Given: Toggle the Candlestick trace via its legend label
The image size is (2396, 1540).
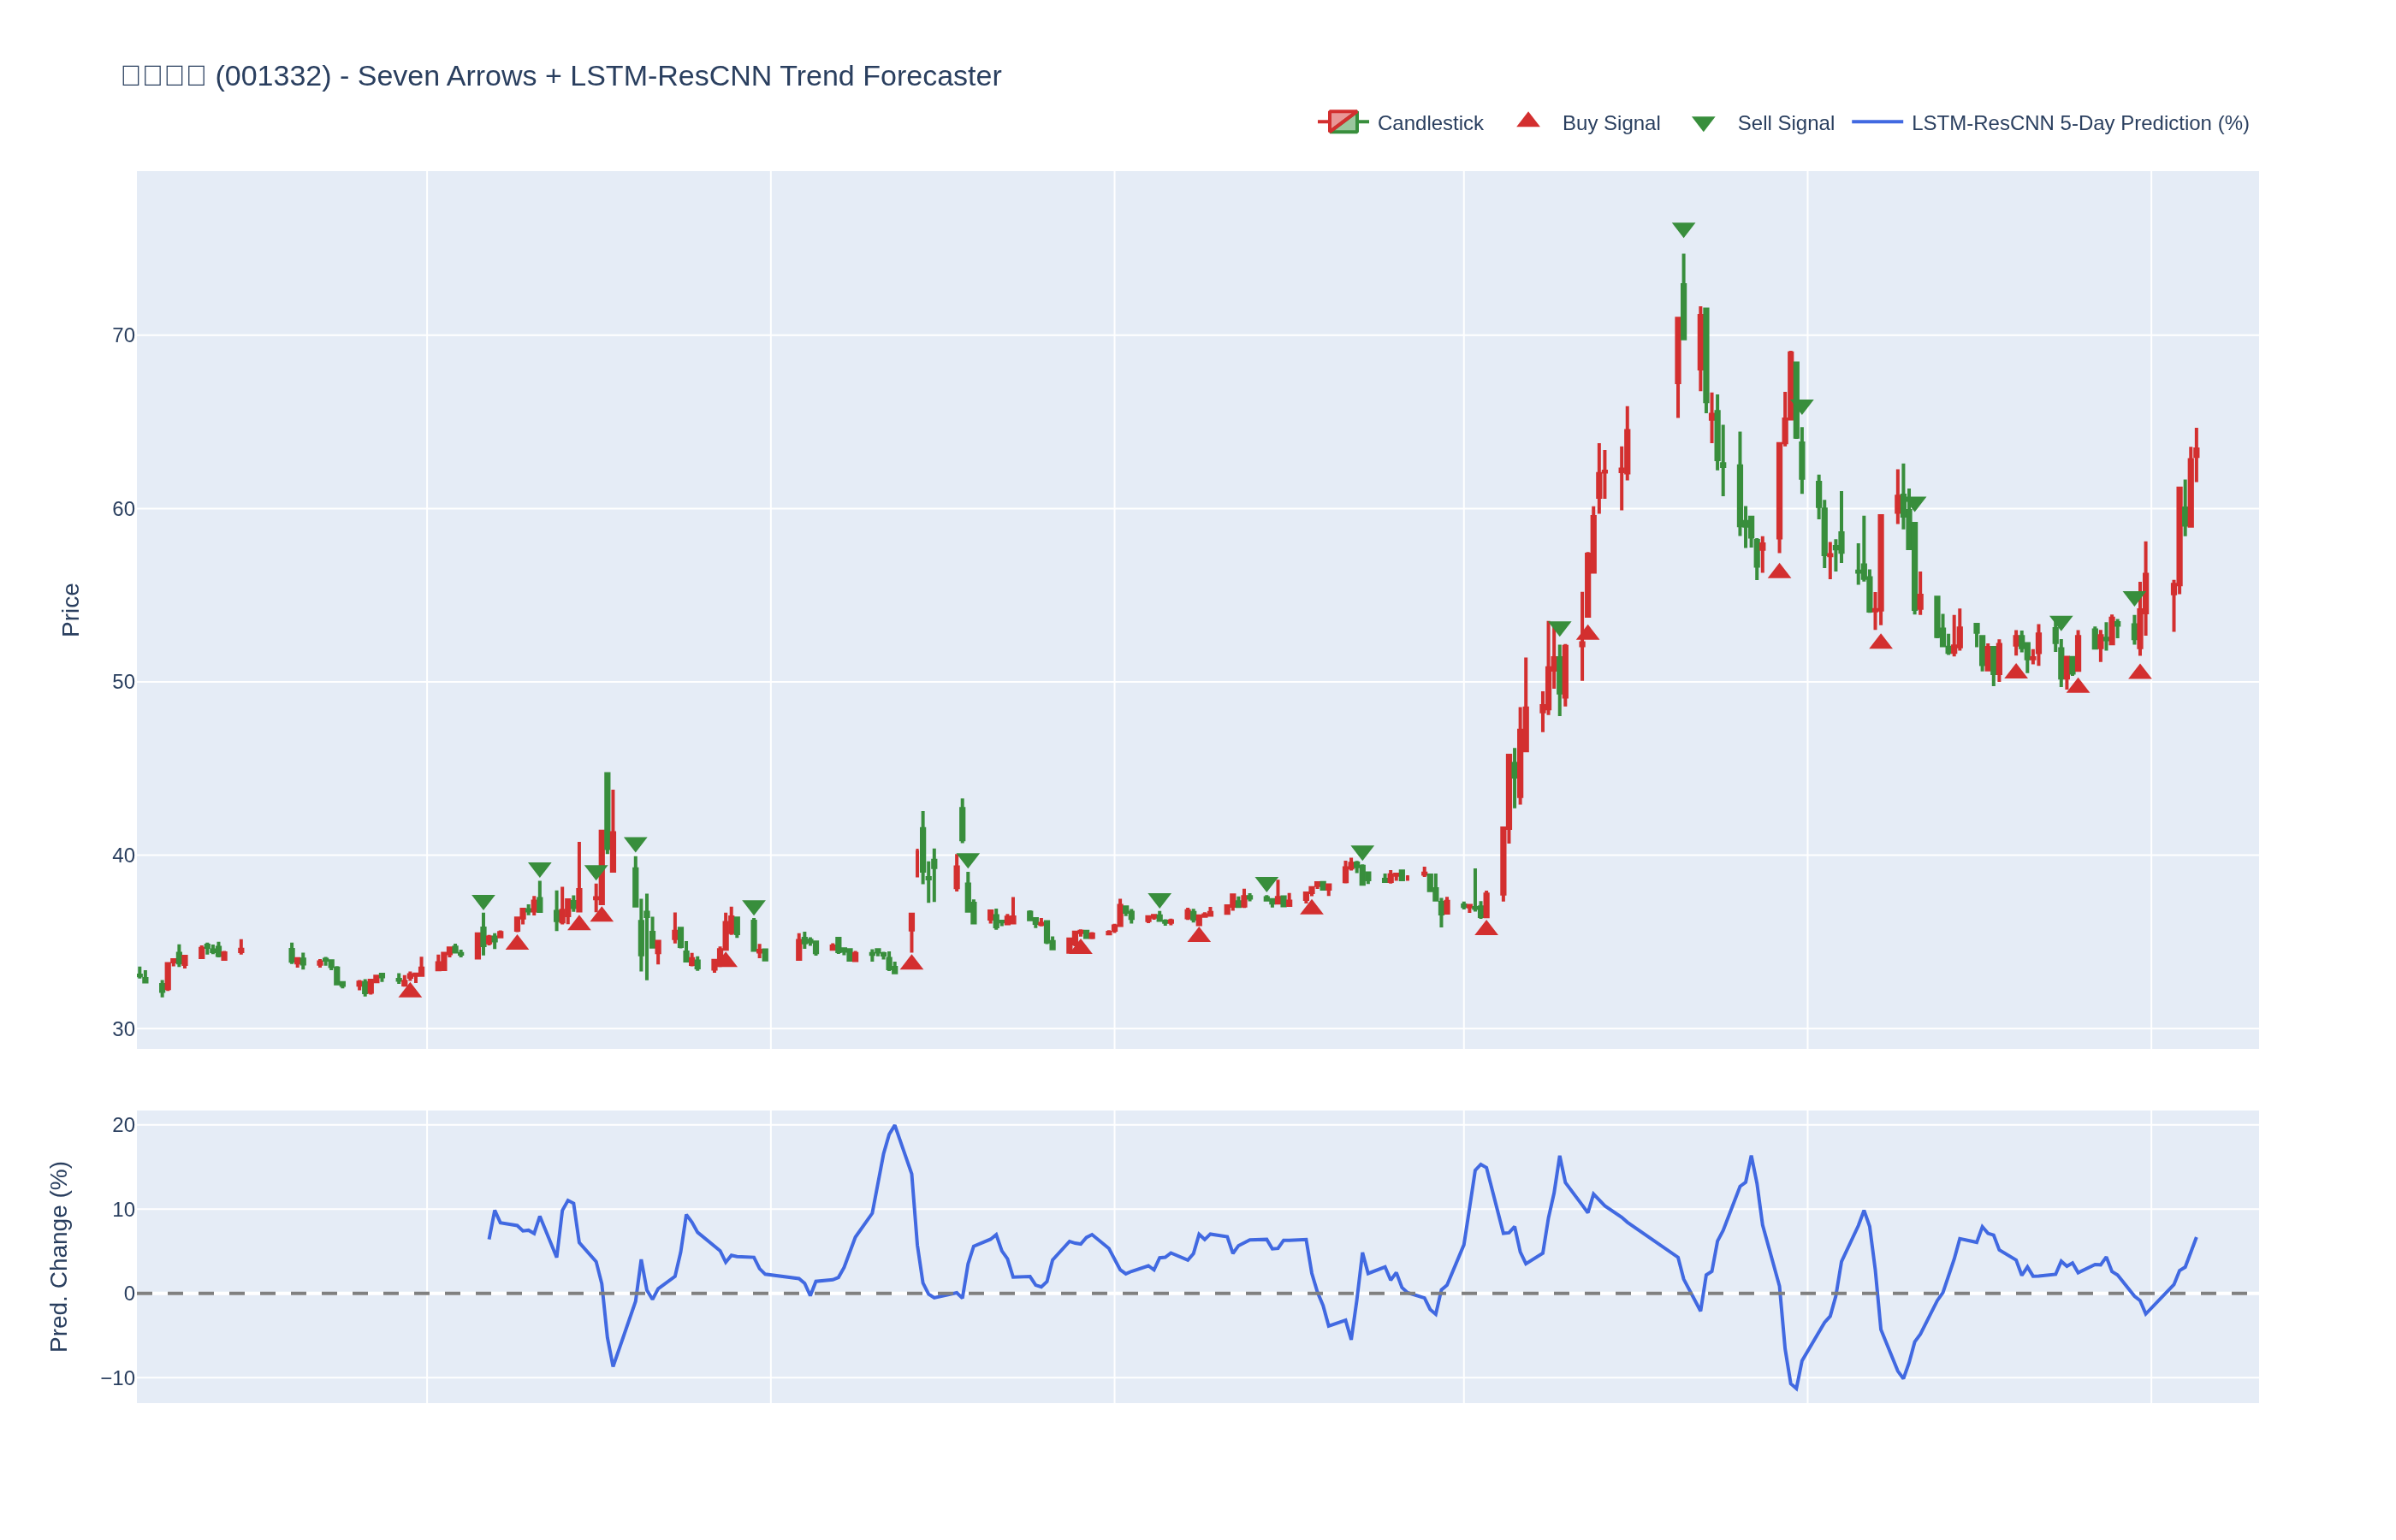Looking at the screenshot, I should click(x=1429, y=123).
